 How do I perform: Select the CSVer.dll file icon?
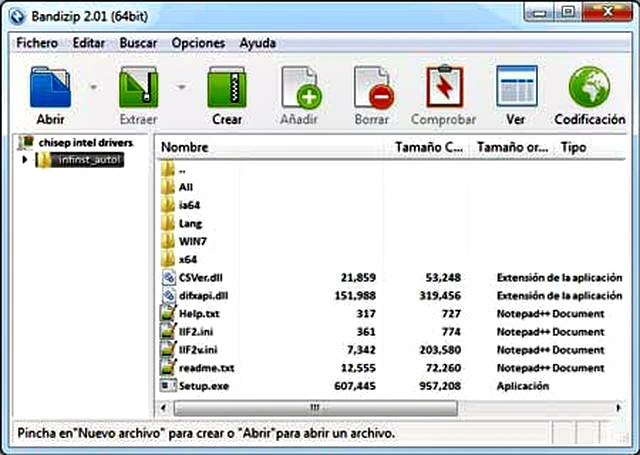(168, 277)
